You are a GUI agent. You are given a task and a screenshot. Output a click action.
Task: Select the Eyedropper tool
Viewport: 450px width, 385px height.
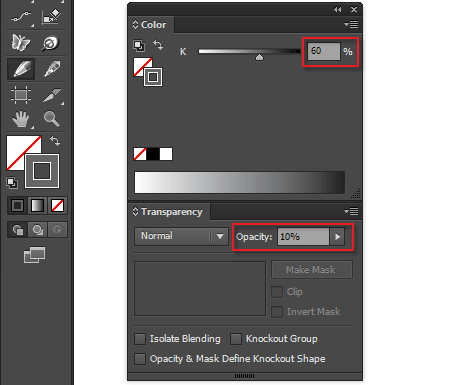tap(52, 69)
